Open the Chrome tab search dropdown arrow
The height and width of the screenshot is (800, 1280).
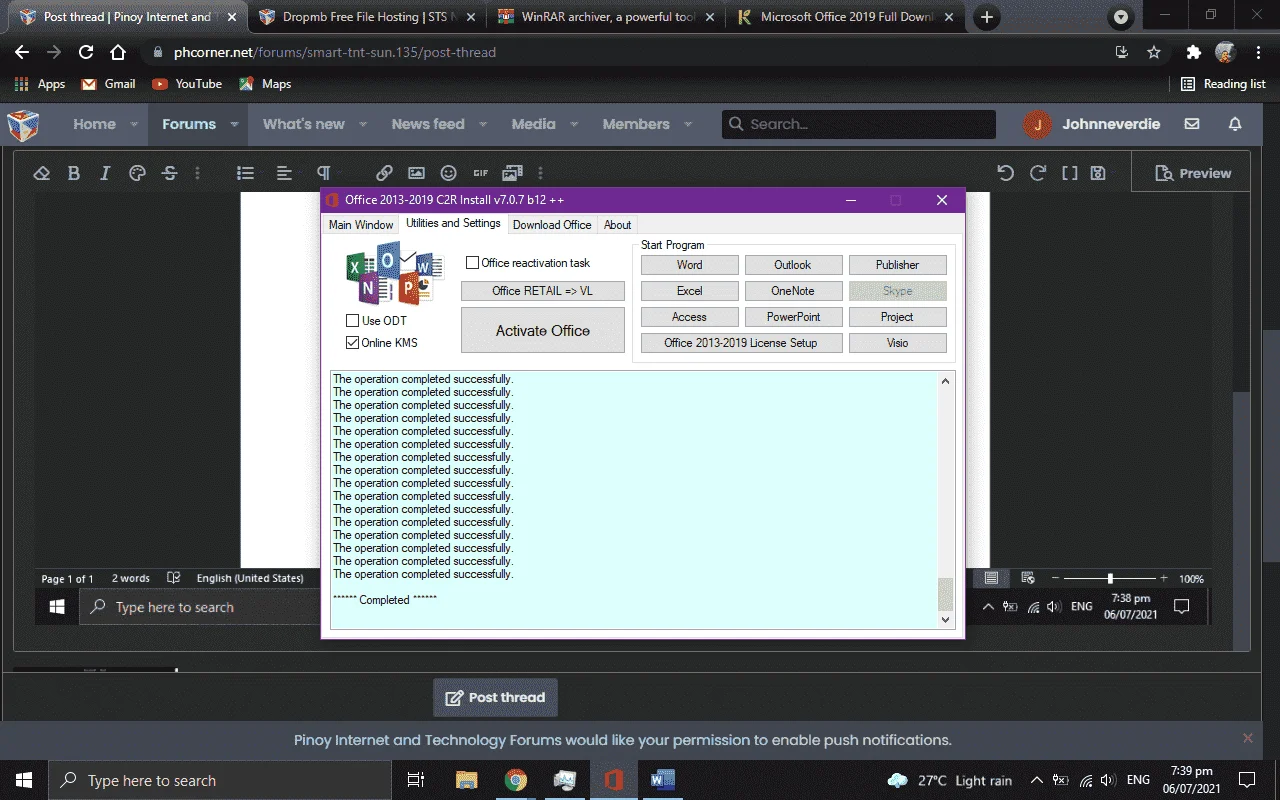click(1121, 17)
